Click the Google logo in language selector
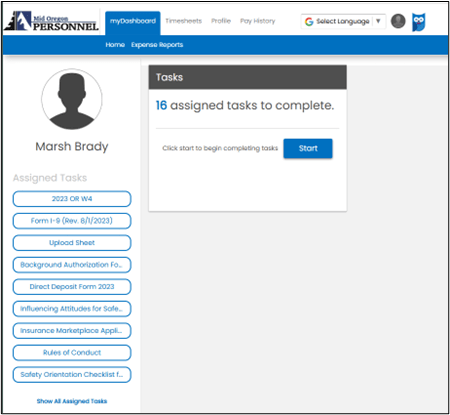450x415 pixels. pos(309,22)
